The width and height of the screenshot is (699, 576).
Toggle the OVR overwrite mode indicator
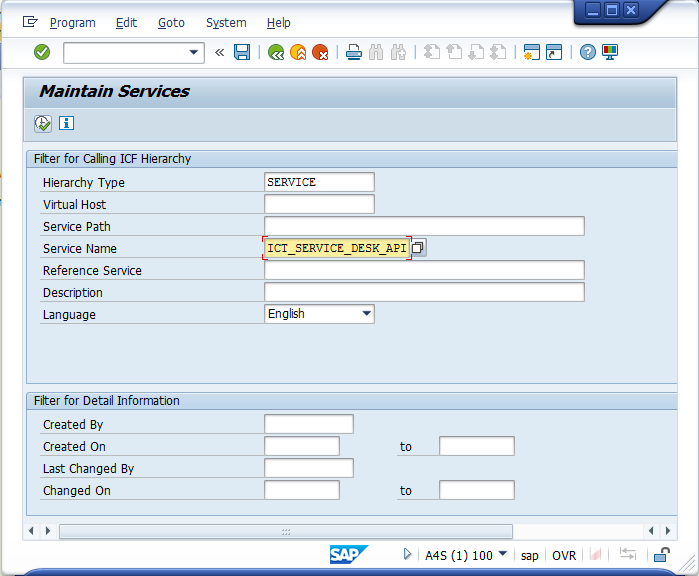tap(564, 555)
